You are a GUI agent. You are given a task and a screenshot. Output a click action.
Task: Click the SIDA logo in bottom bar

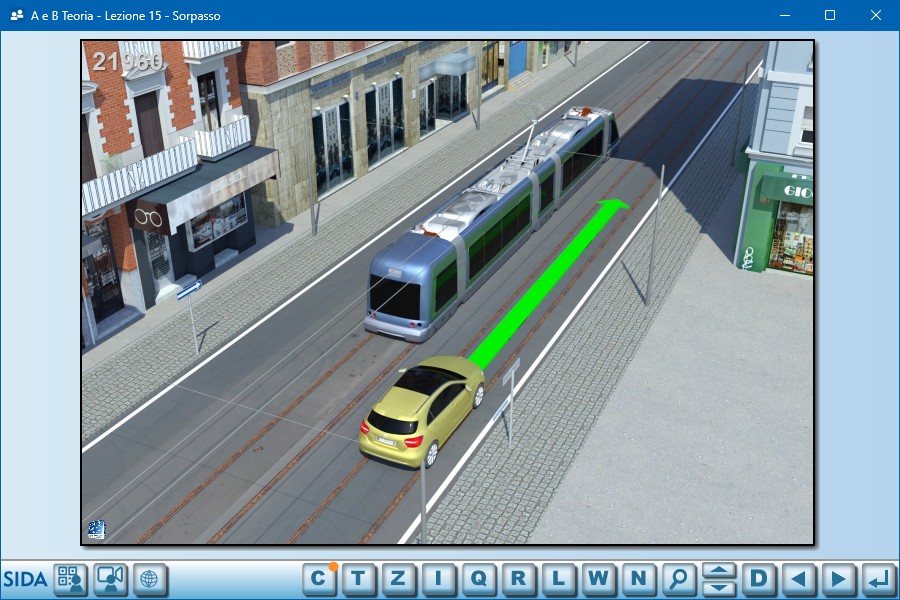25,579
